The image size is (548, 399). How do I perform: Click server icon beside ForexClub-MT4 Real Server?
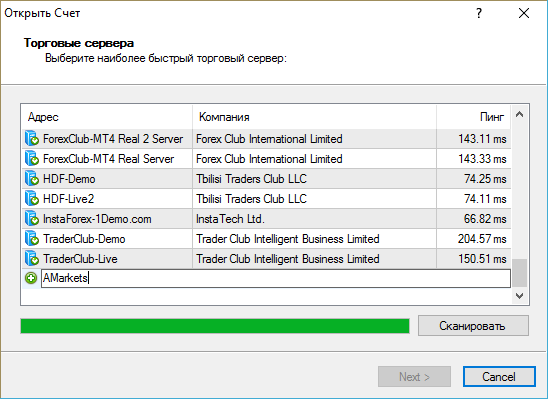tap(31, 159)
